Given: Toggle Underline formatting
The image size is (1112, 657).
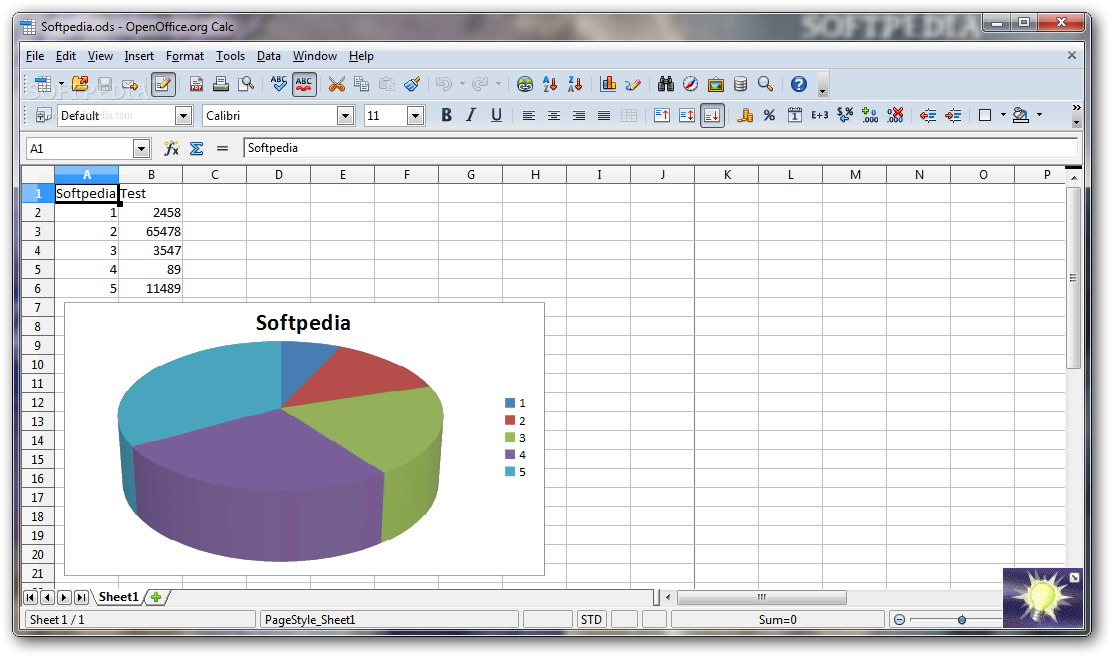Looking at the screenshot, I should (x=496, y=115).
